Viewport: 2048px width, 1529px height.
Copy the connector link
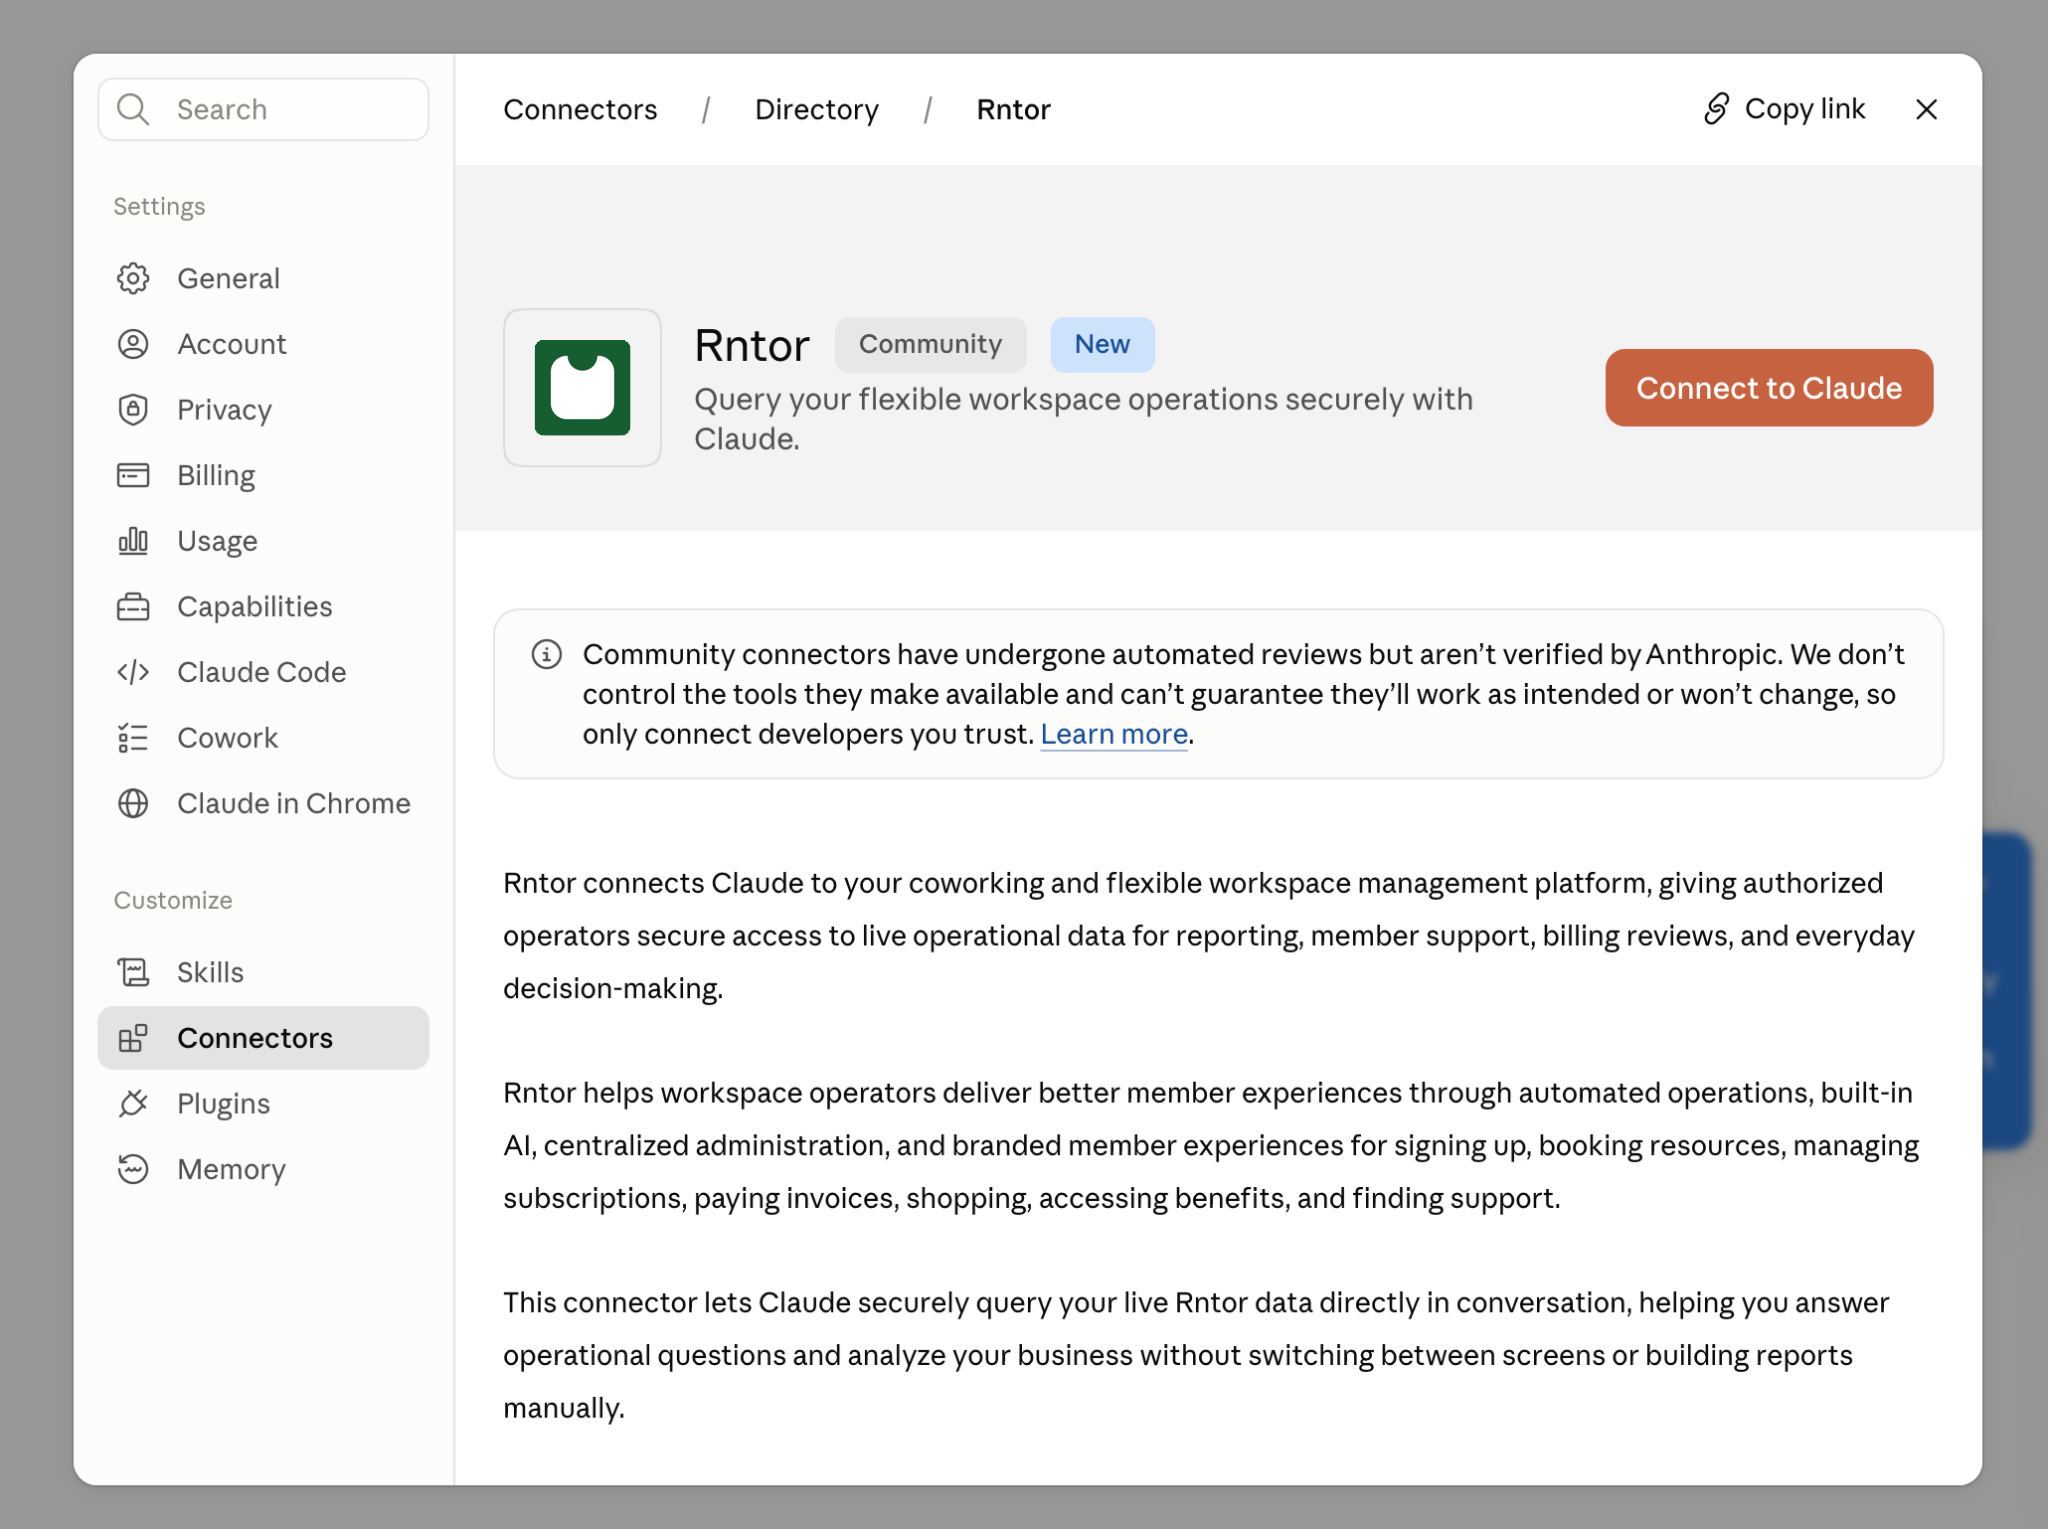(1784, 109)
